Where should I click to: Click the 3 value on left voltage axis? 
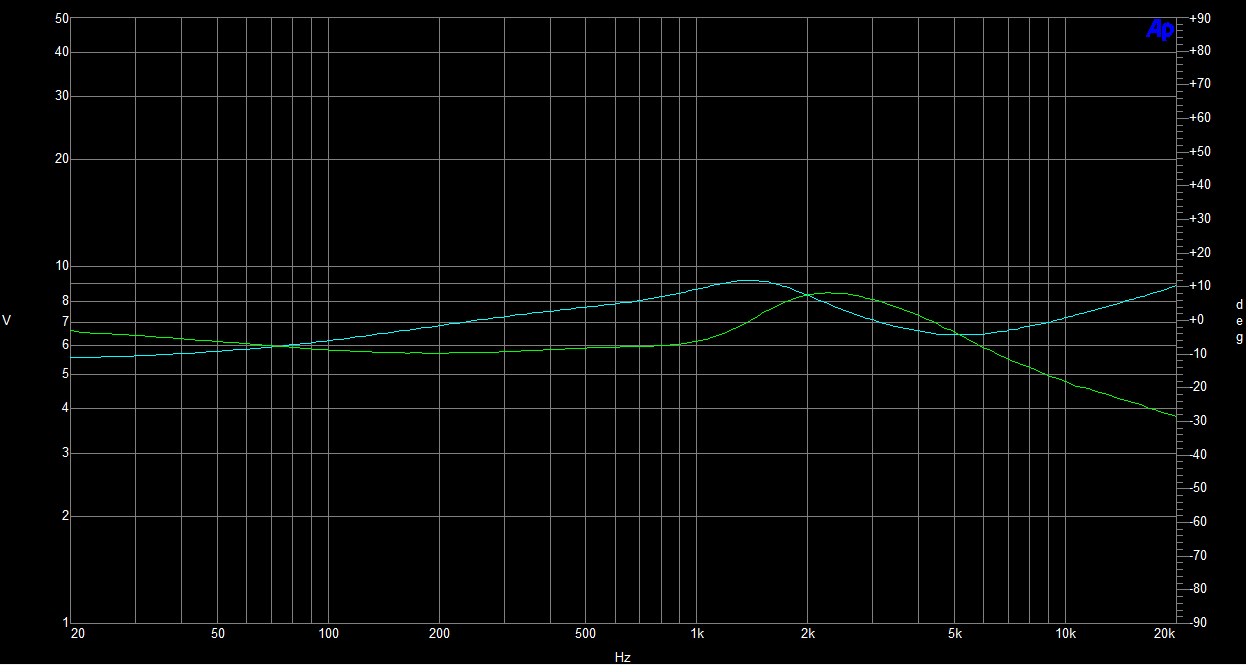(x=65, y=452)
